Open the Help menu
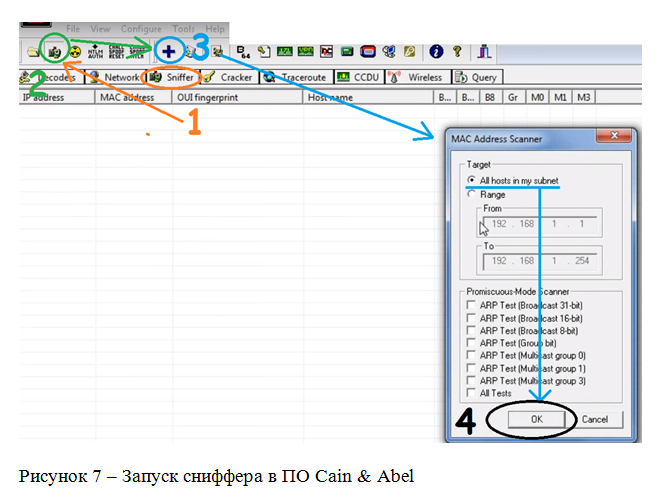 tap(215, 29)
